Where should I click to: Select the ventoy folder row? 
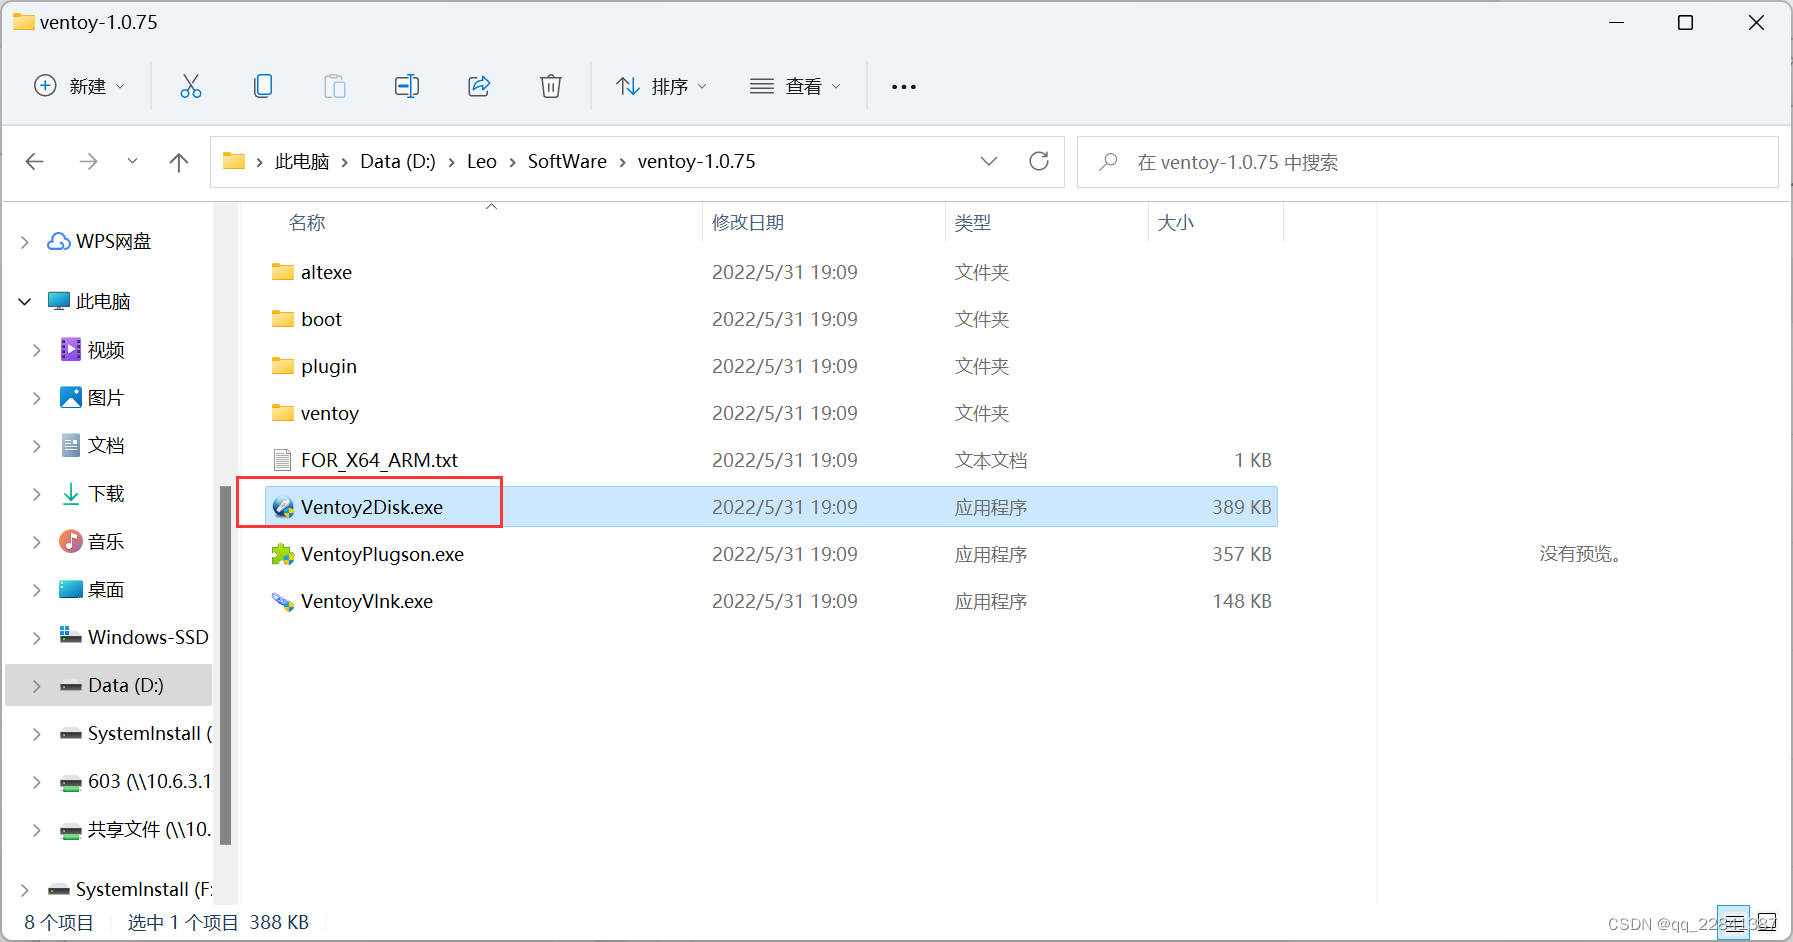coord(771,413)
